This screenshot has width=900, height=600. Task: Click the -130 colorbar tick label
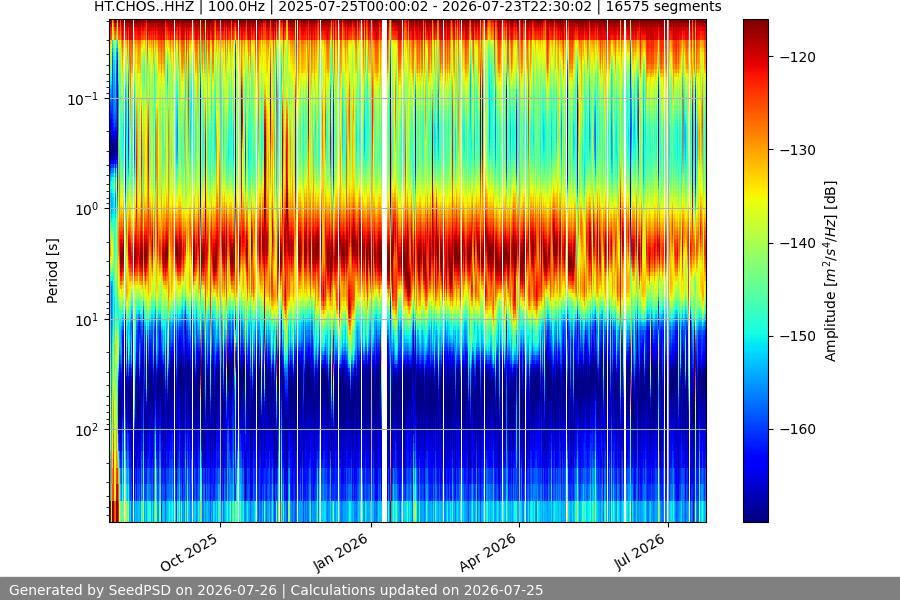[798, 150]
